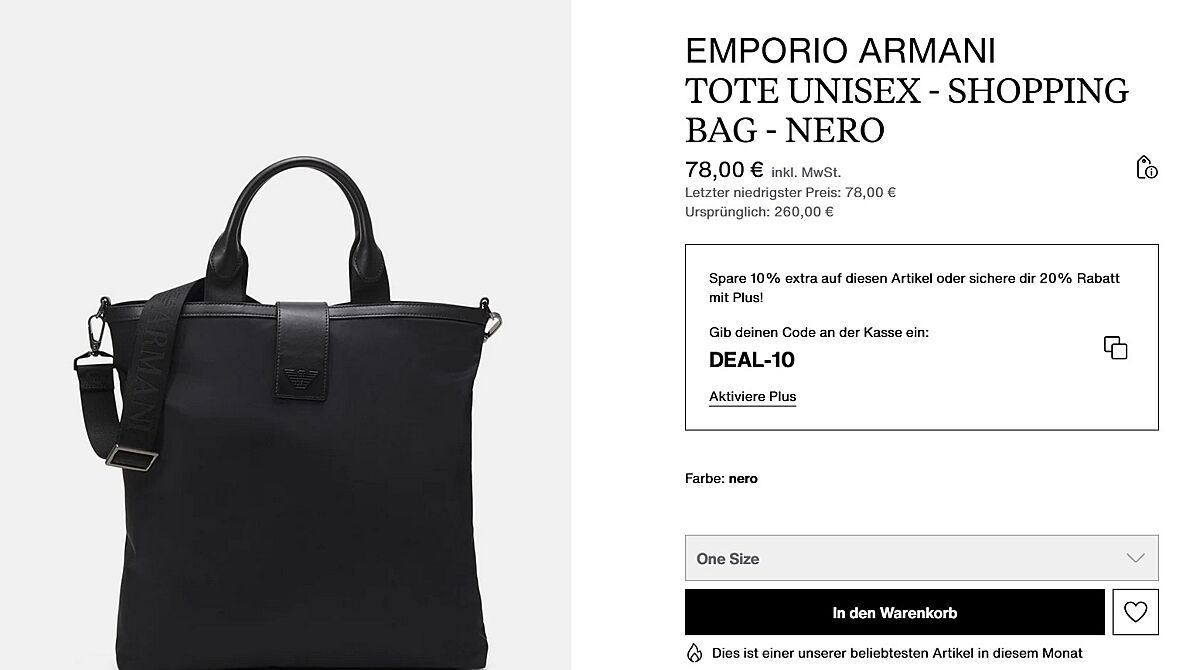Add item to wishlist with heart icon
Viewport: 1200px width, 670px height.
point(1135,612)
